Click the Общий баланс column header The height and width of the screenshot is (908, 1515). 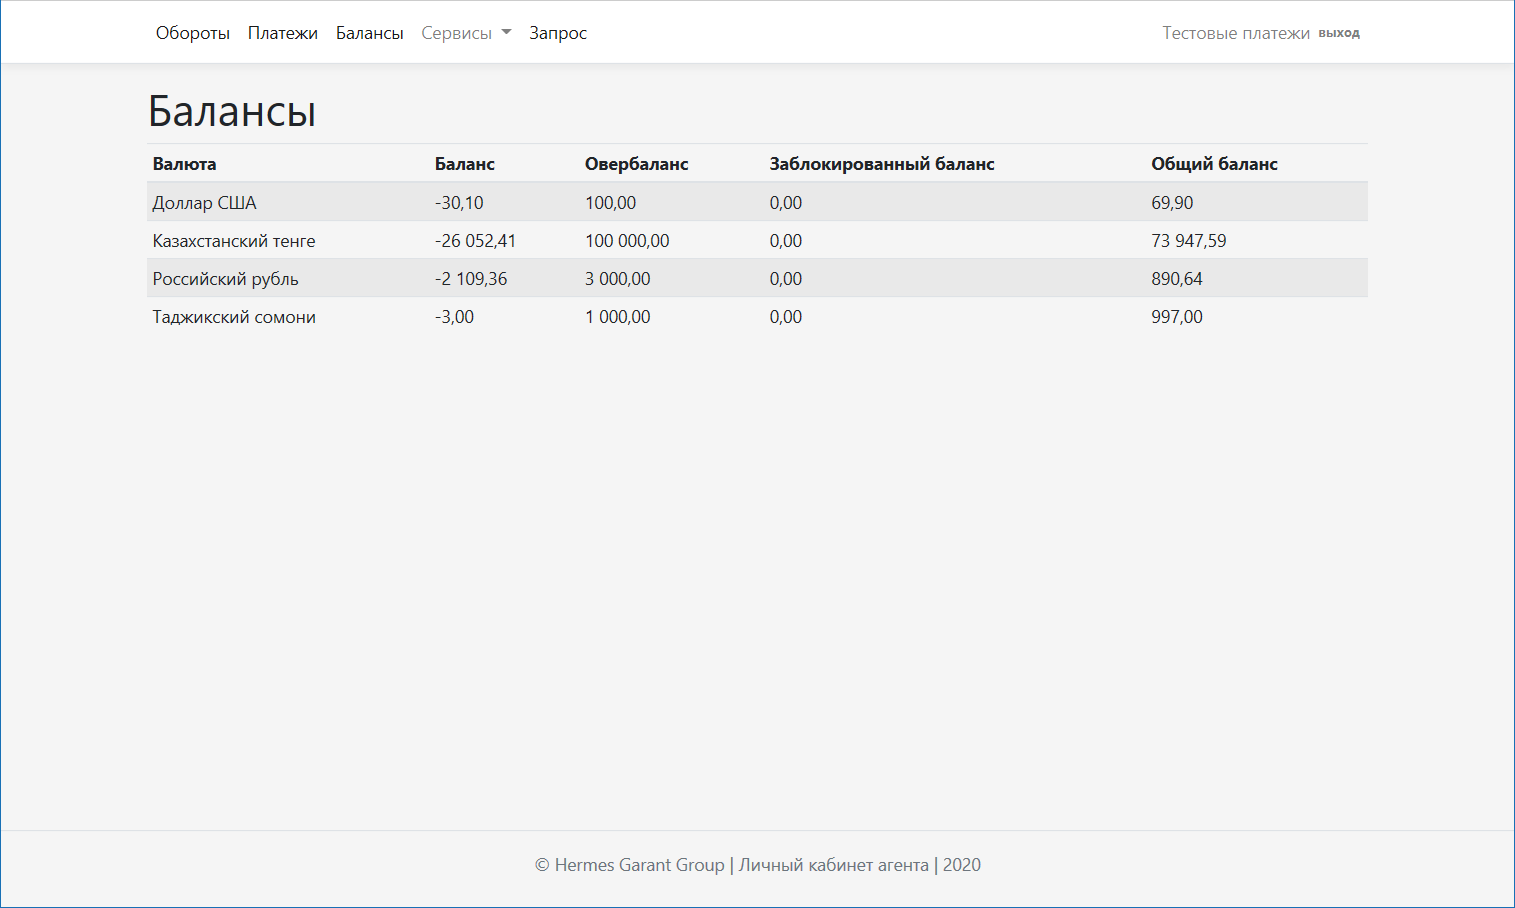[x=1215, y=164]
